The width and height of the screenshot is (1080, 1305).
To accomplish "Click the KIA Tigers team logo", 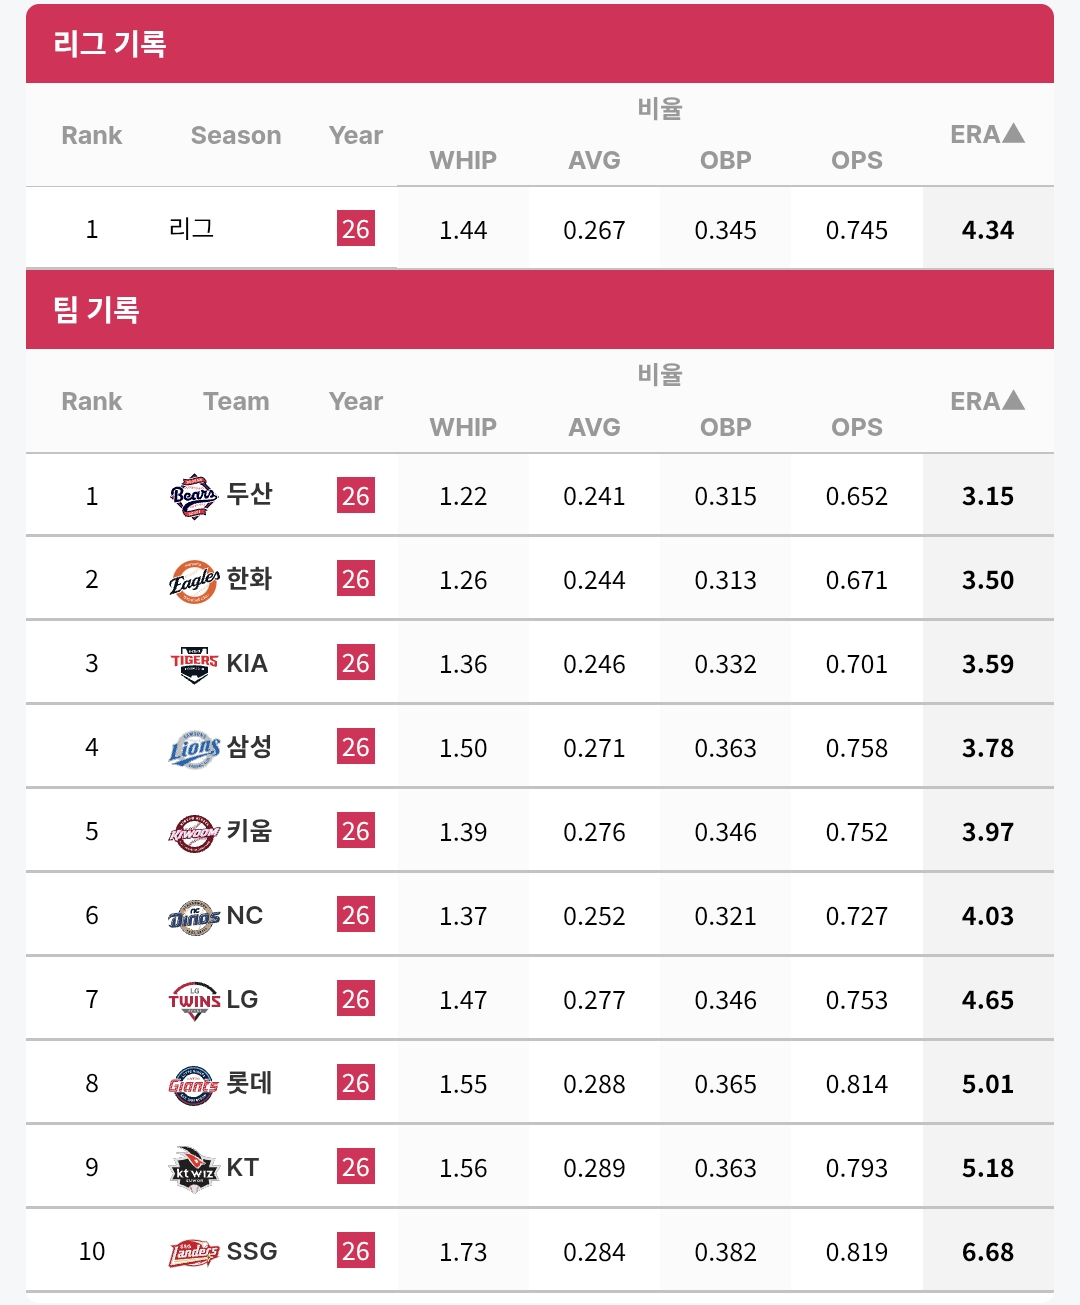I will [194, 664].
